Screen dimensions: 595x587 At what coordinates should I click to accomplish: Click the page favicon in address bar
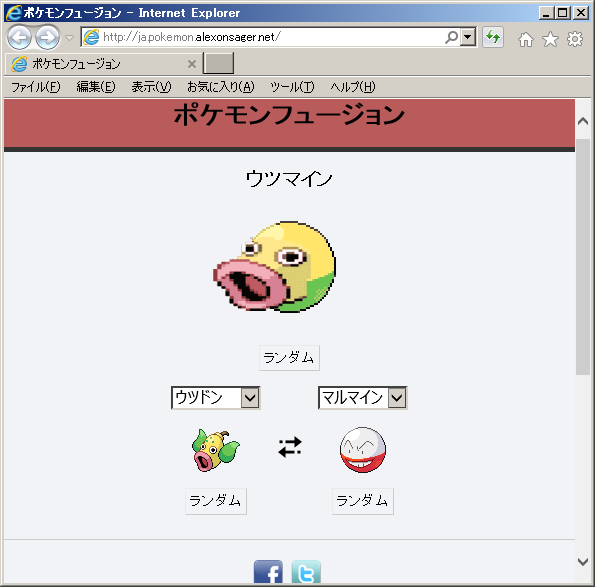91,37
